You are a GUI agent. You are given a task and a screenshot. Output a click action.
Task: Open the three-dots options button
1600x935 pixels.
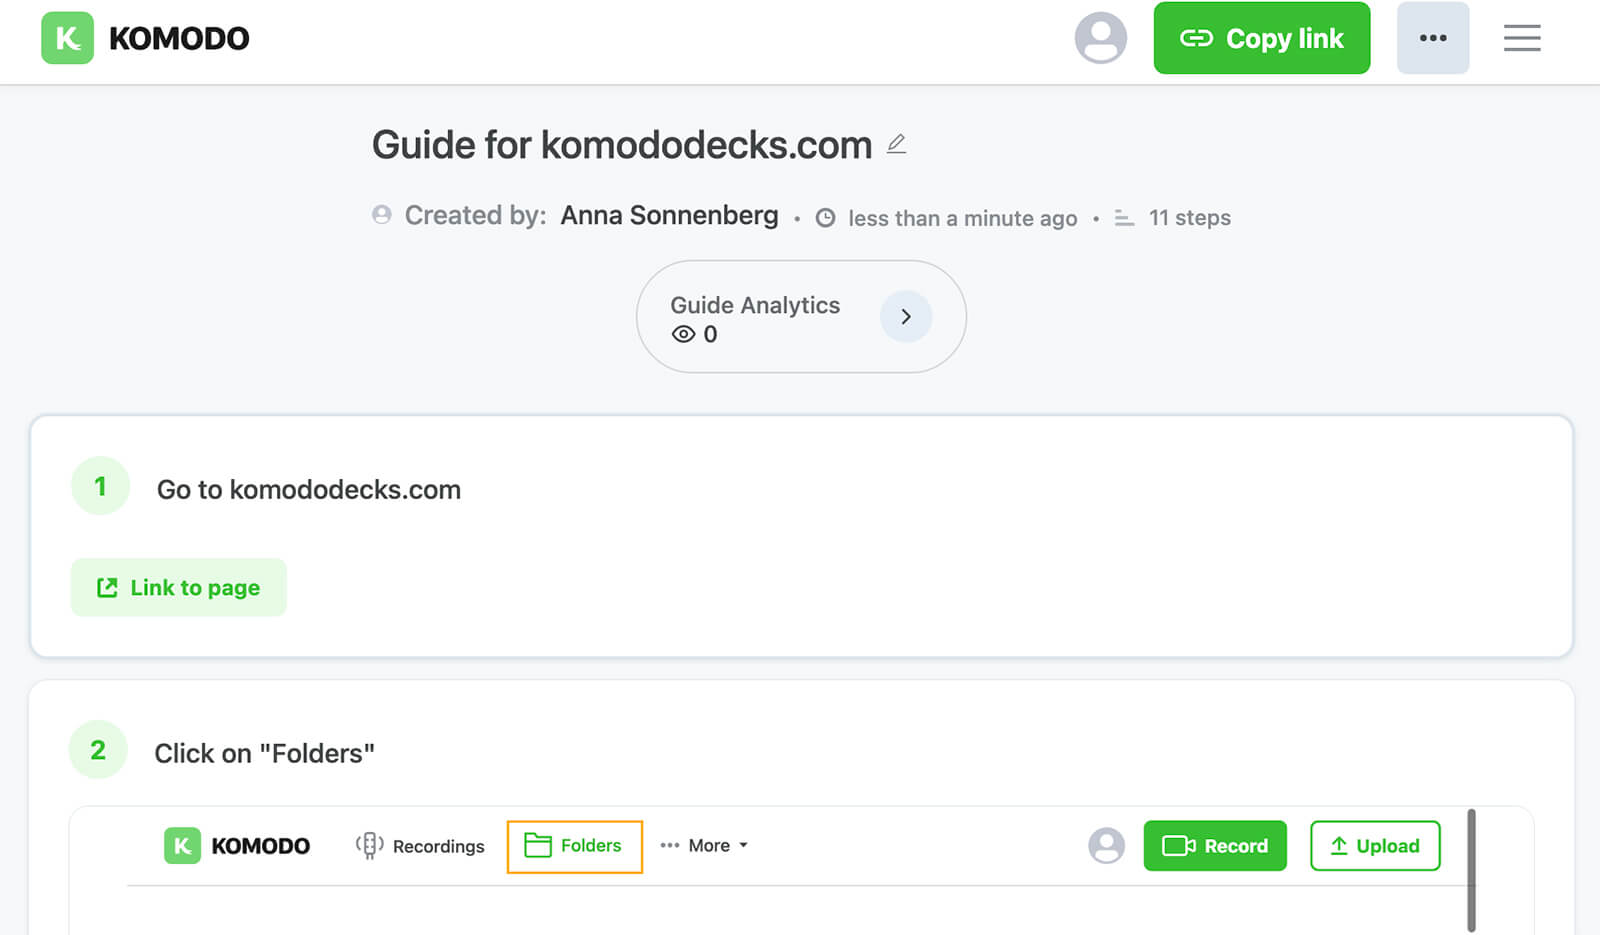pos(1433,38)
